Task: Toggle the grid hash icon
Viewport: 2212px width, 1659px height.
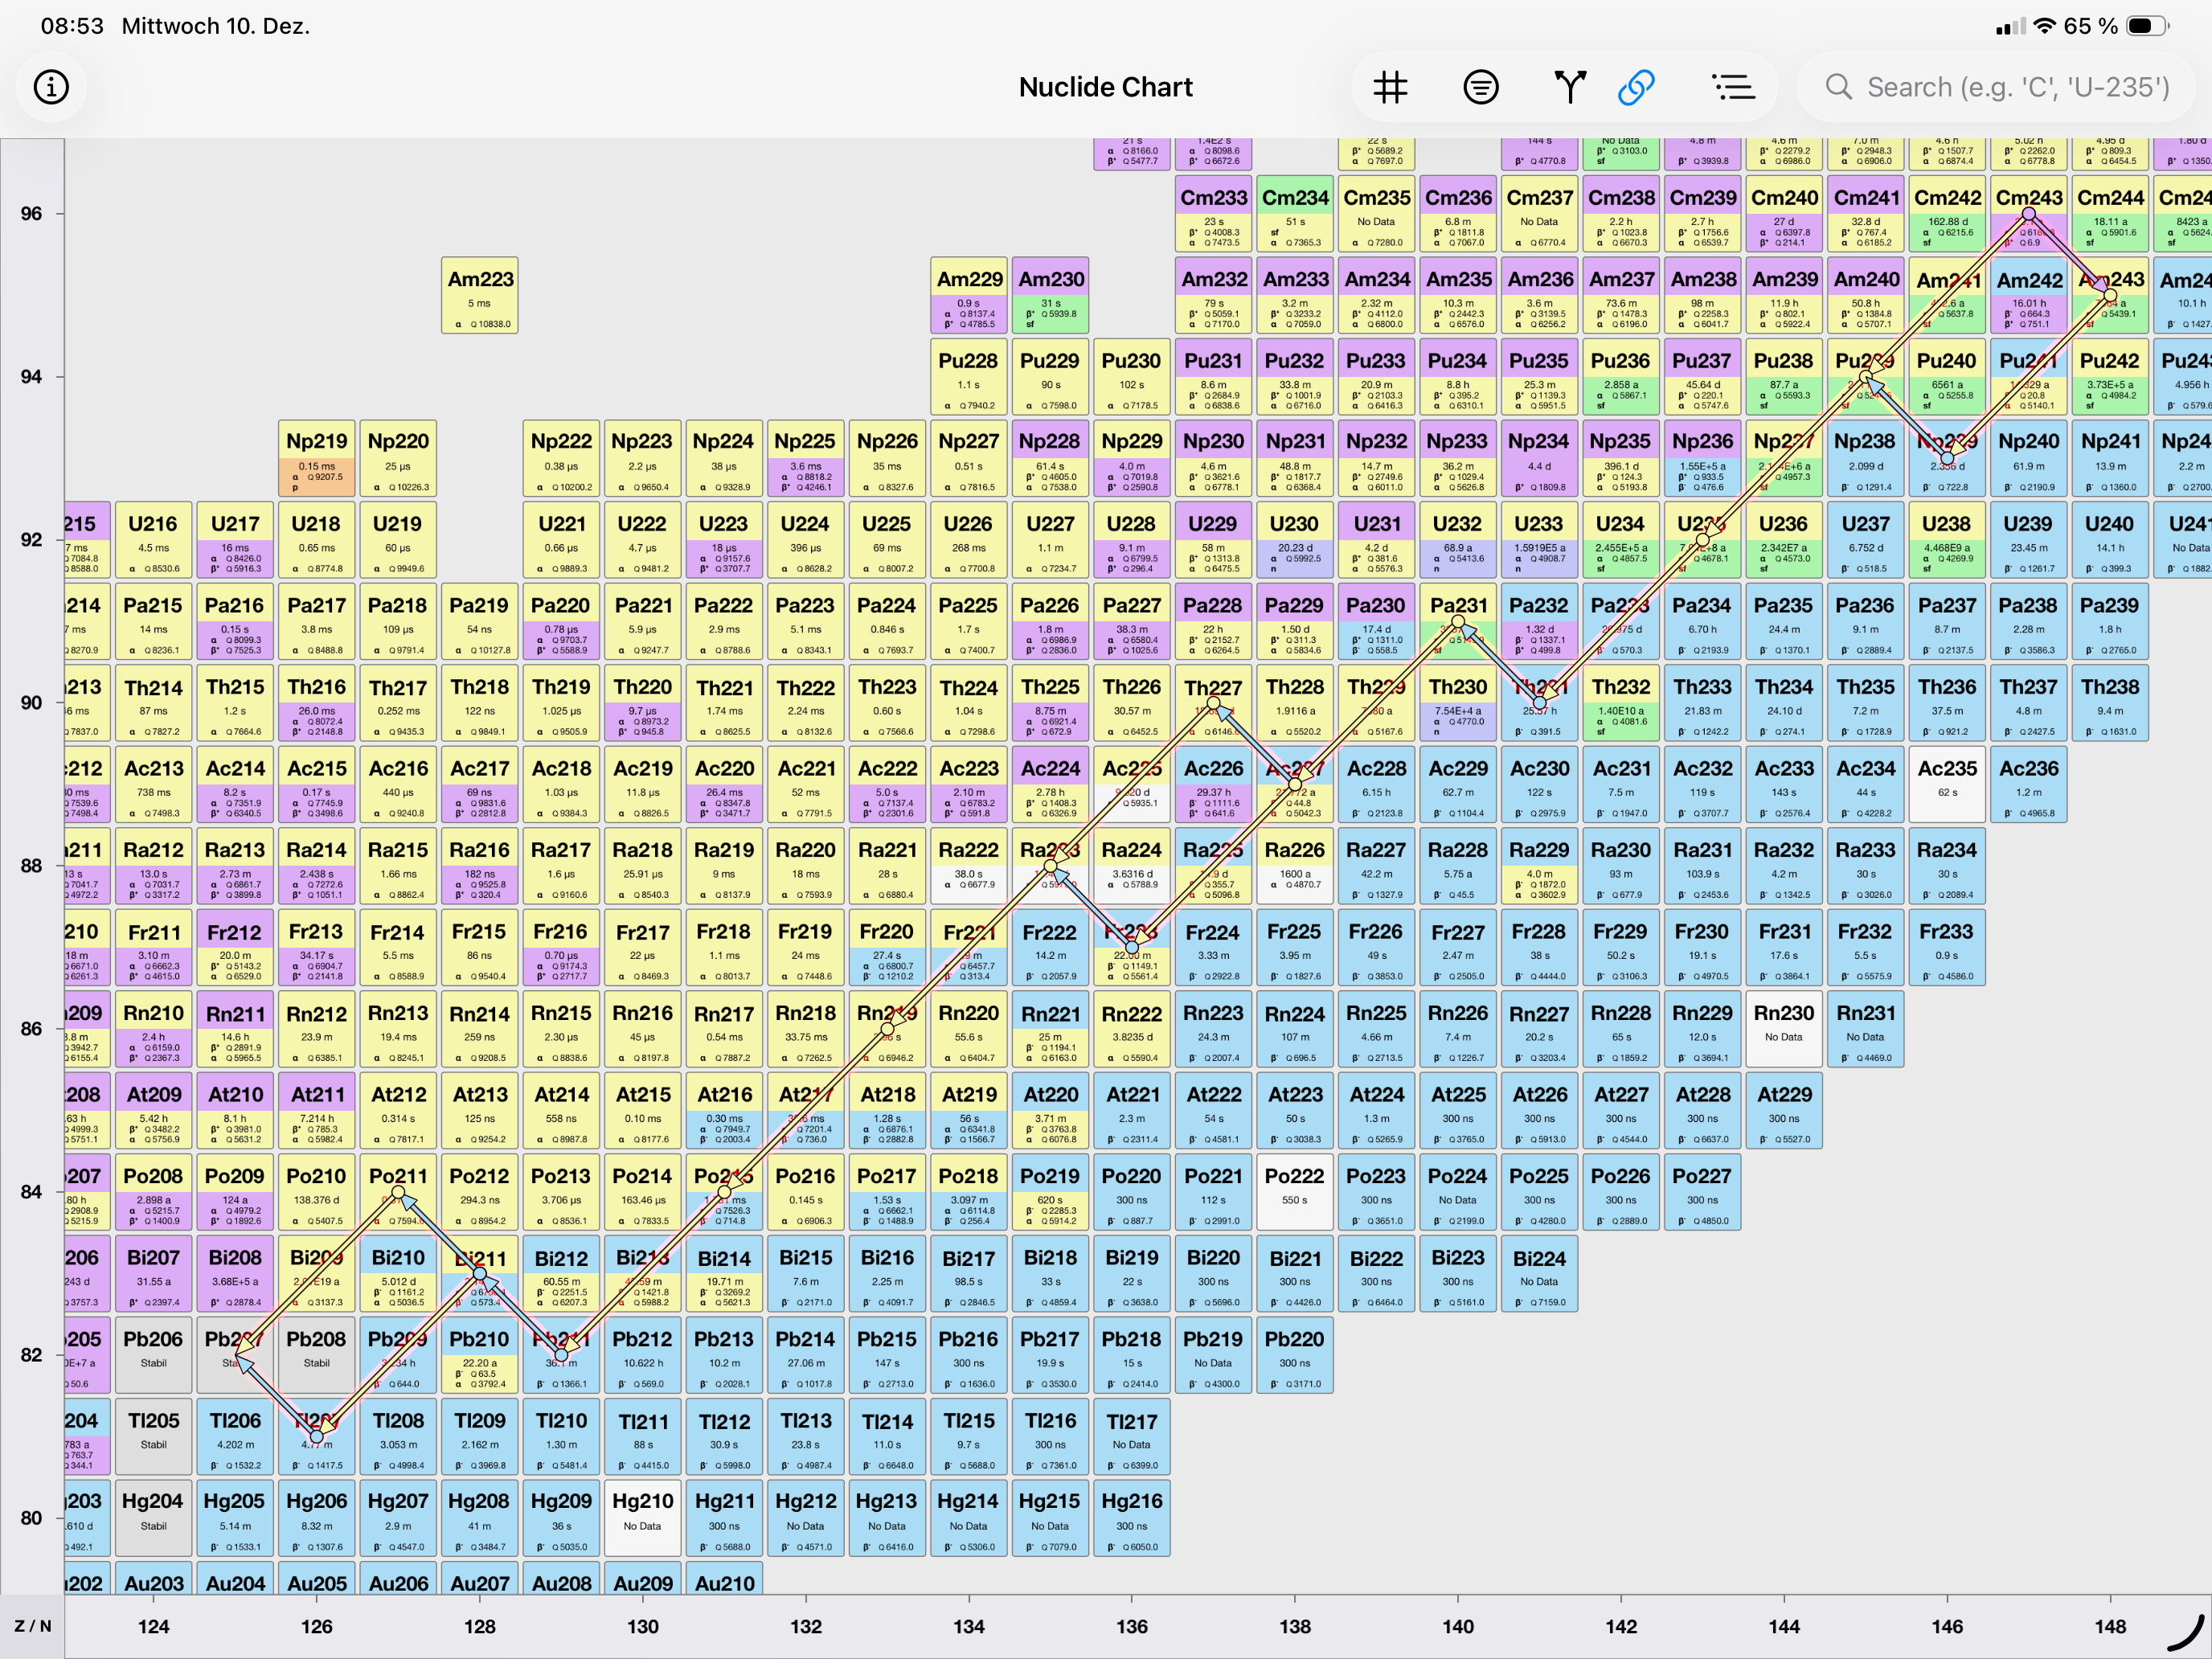Action: click(x=1390, y=87)
